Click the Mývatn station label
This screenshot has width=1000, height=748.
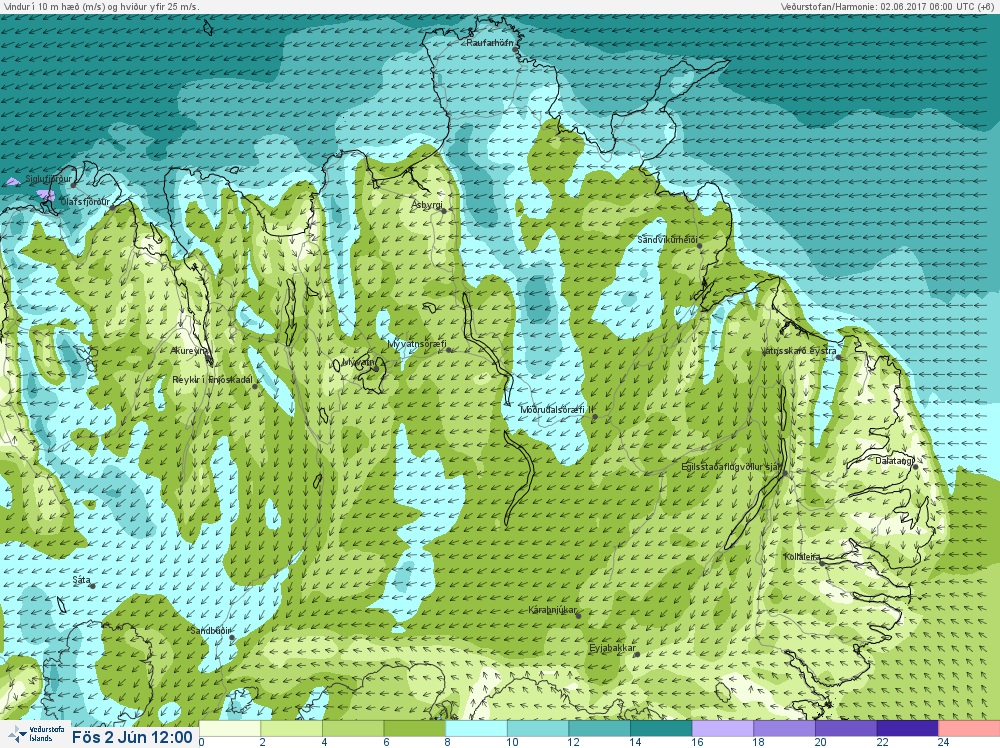coord(358,362)
